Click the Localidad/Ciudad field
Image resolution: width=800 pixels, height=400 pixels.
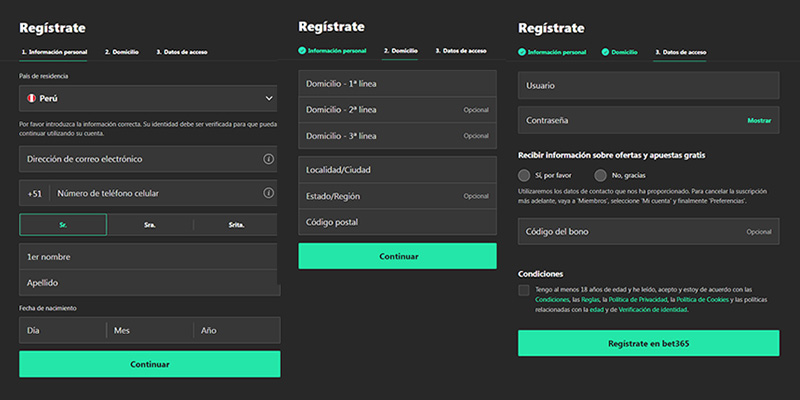click(397, 170)
